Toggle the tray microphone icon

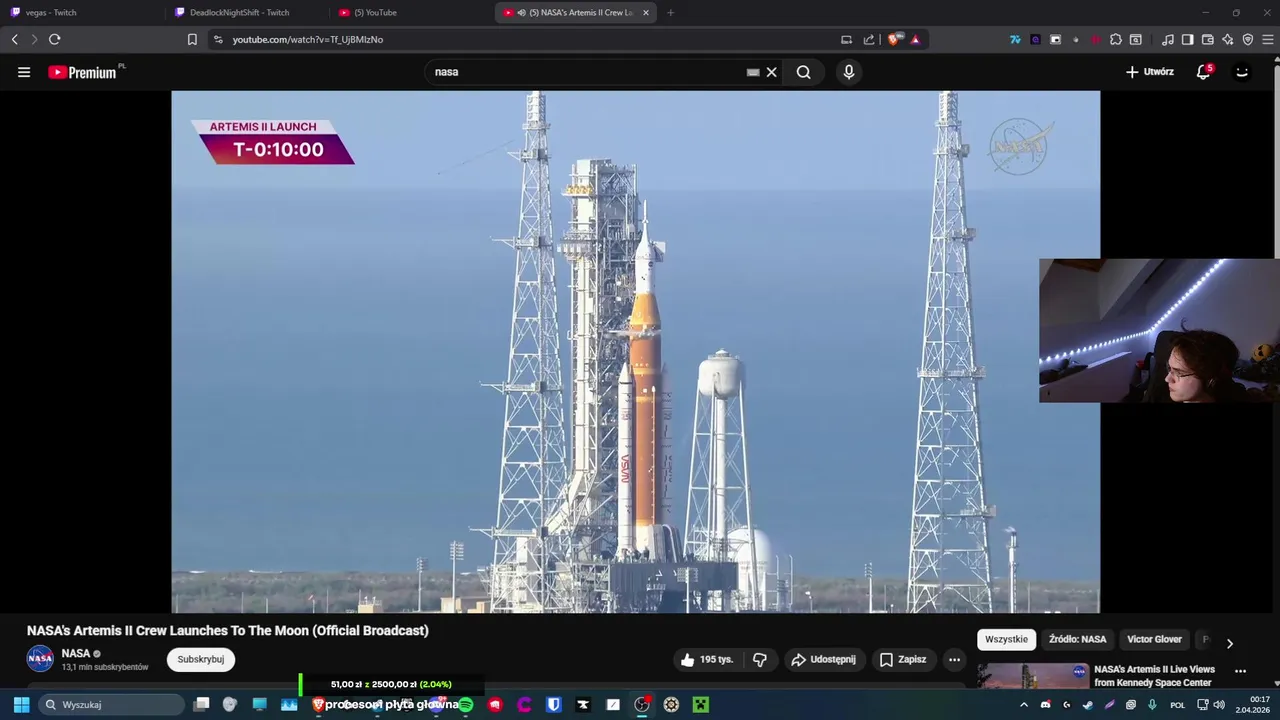click(x=1152, y=705)
